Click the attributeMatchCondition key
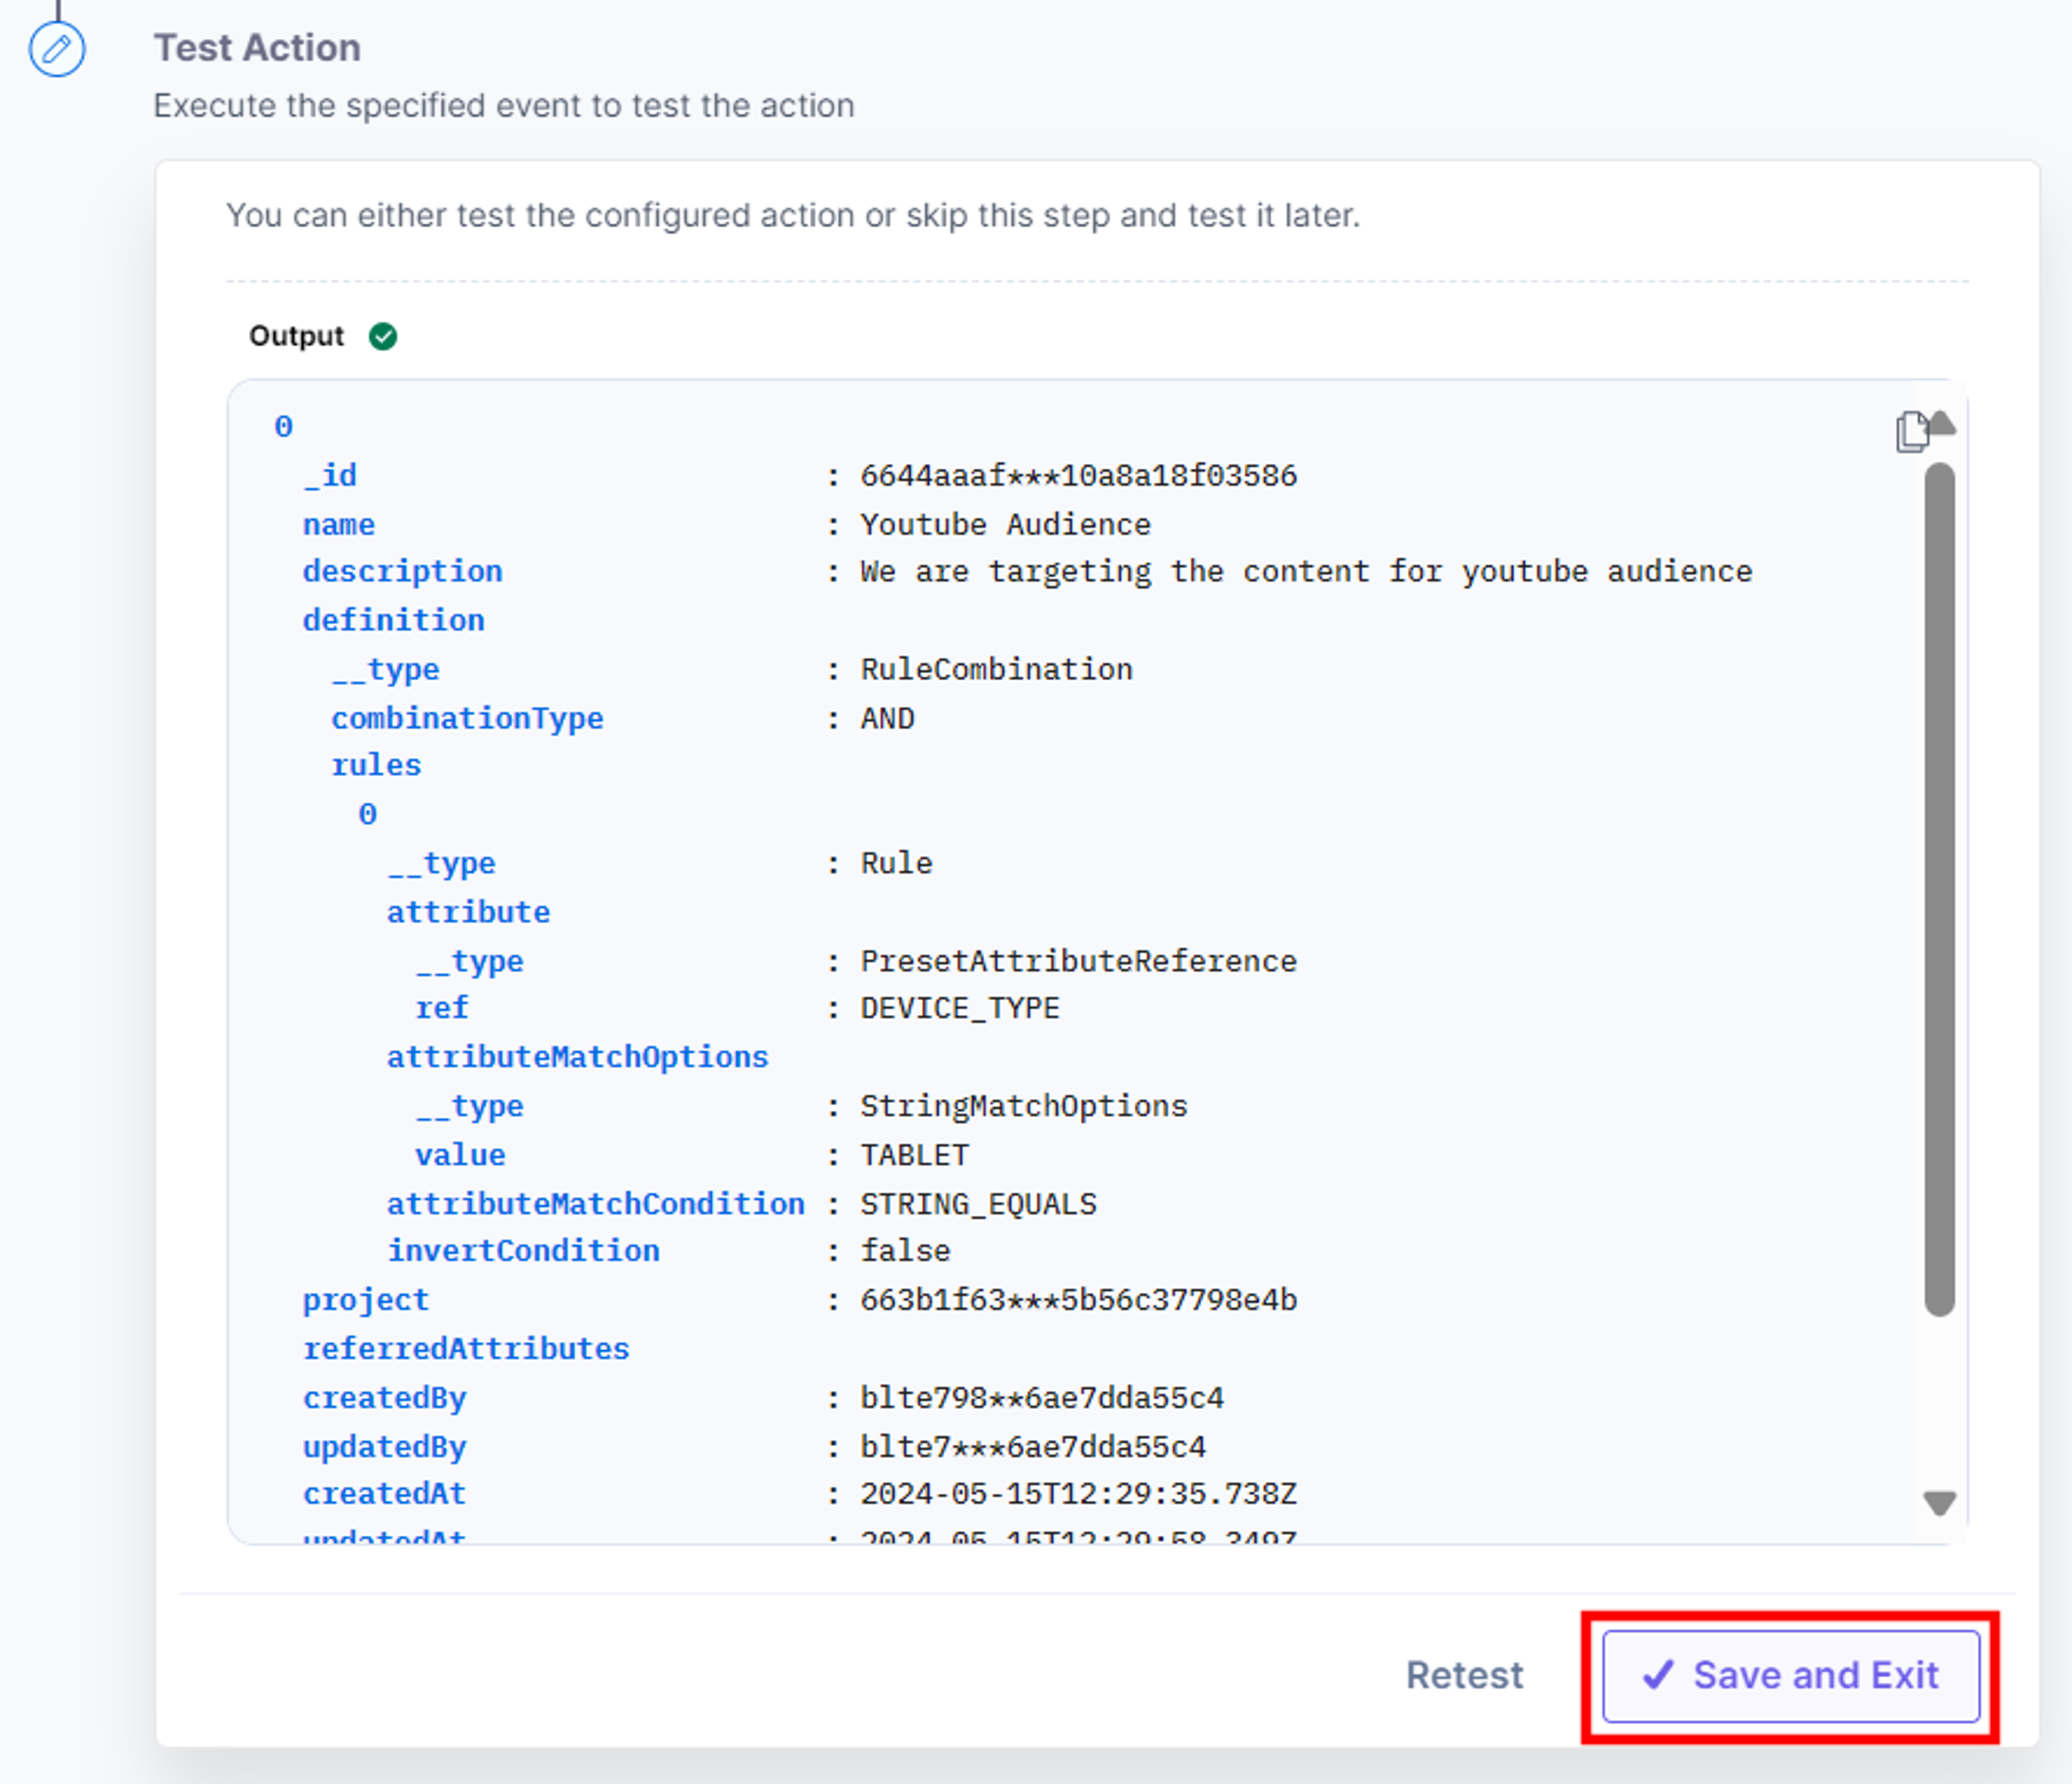This screenshot has height=1784, width=2072. 595,1203
